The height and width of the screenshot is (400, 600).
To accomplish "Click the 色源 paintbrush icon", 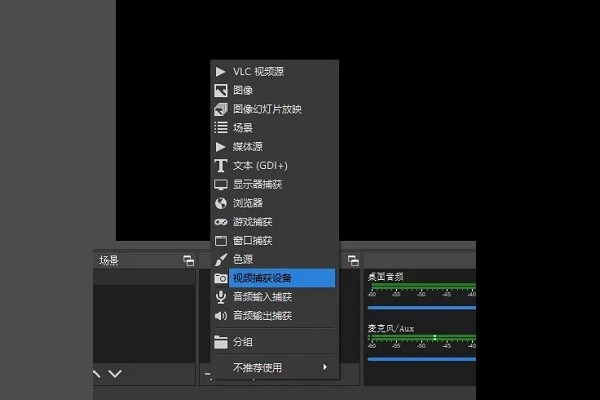I will [x=221, y=260].
